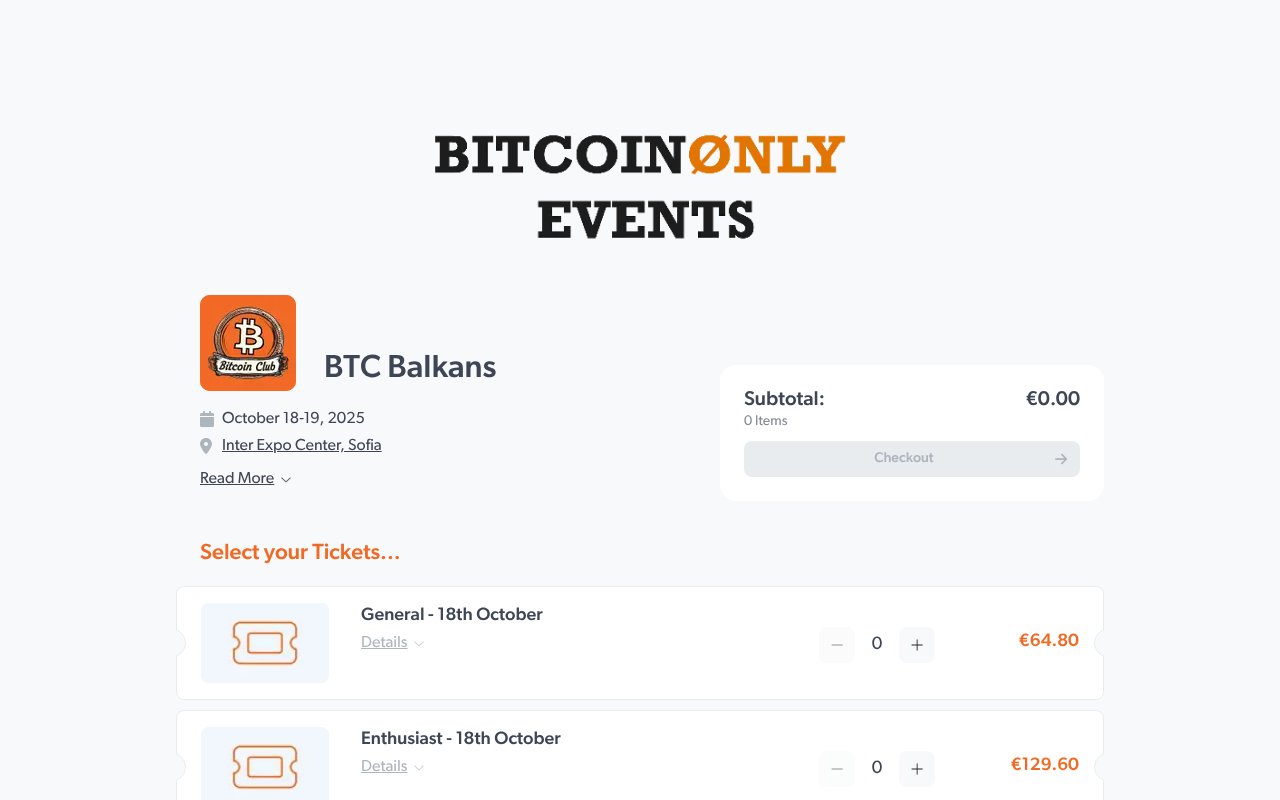Click the Read More link

[x=236, y=478]
